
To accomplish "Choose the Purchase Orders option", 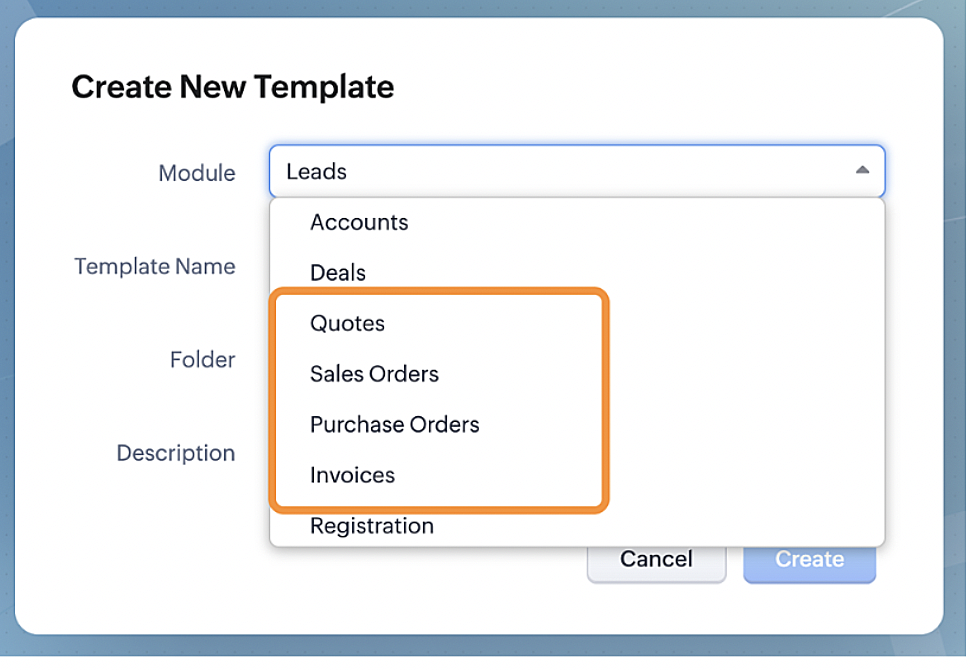I will click(x=394, y=424).
